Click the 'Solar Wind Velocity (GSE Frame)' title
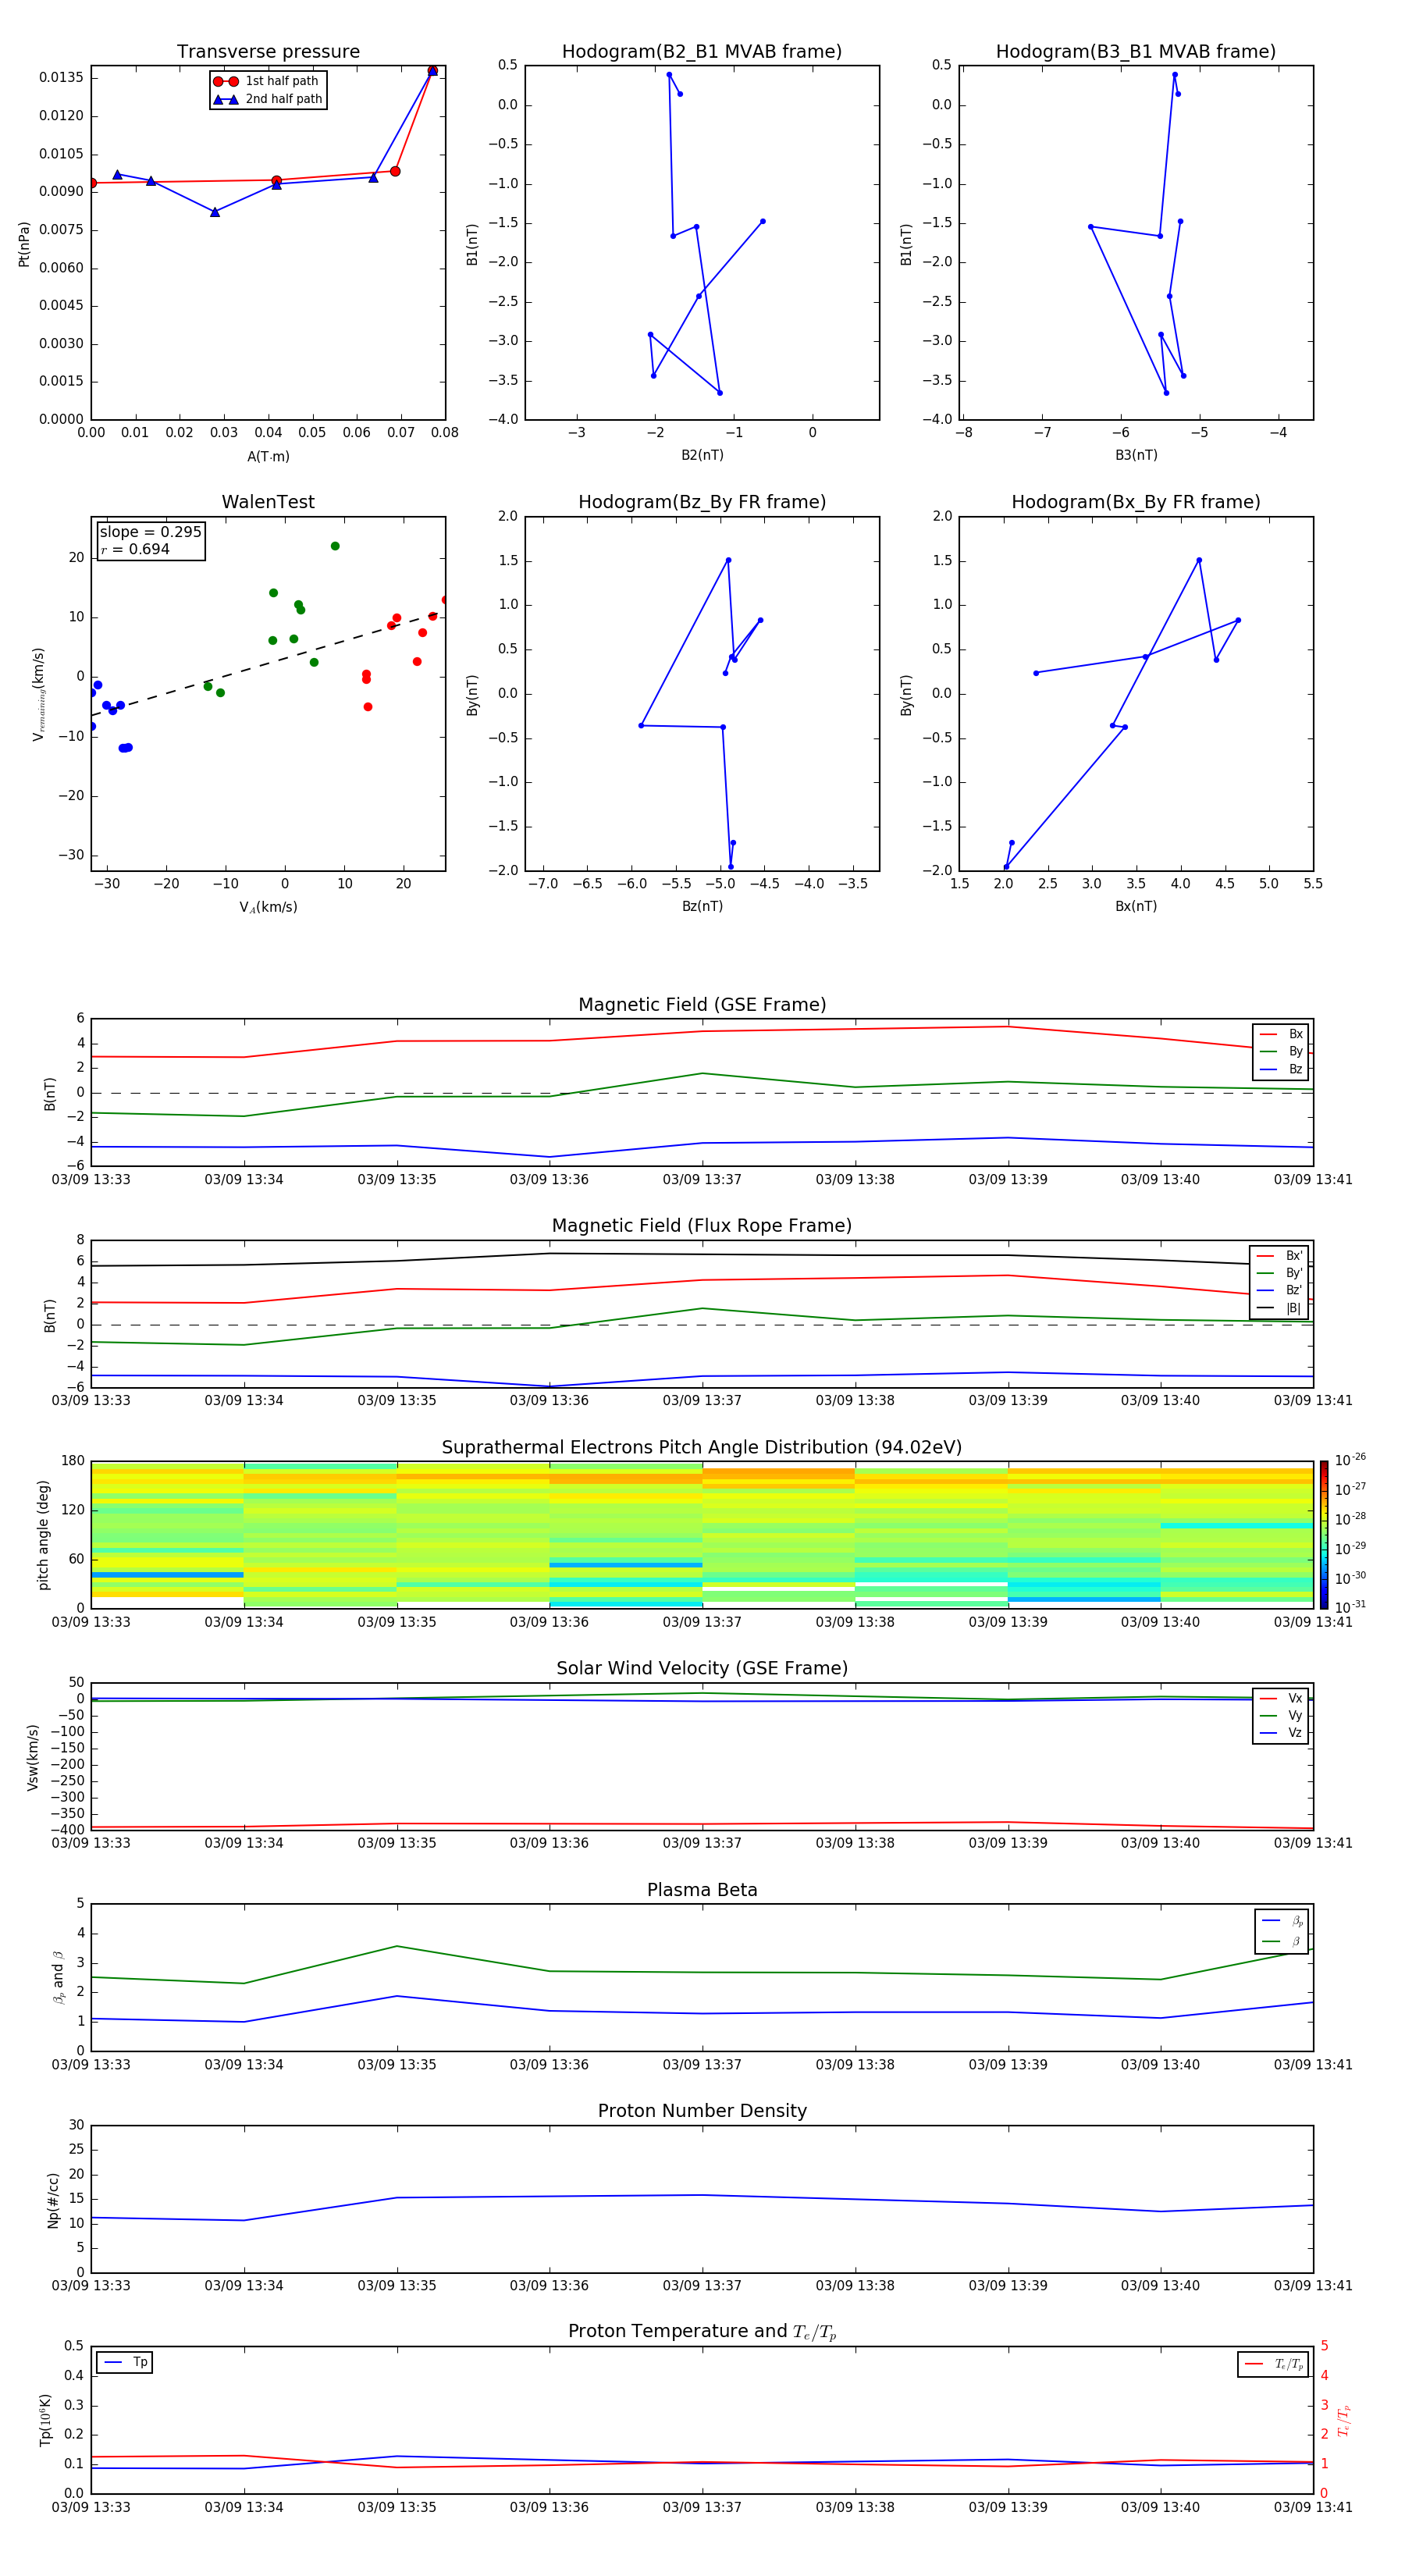The height and width of the screenshot is (2576, 1405). 702,1669
